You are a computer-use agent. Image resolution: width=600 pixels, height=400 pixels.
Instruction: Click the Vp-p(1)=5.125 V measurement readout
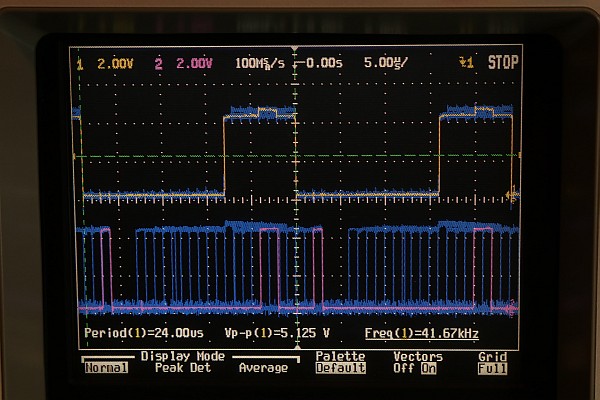click(x=275, y=331)
